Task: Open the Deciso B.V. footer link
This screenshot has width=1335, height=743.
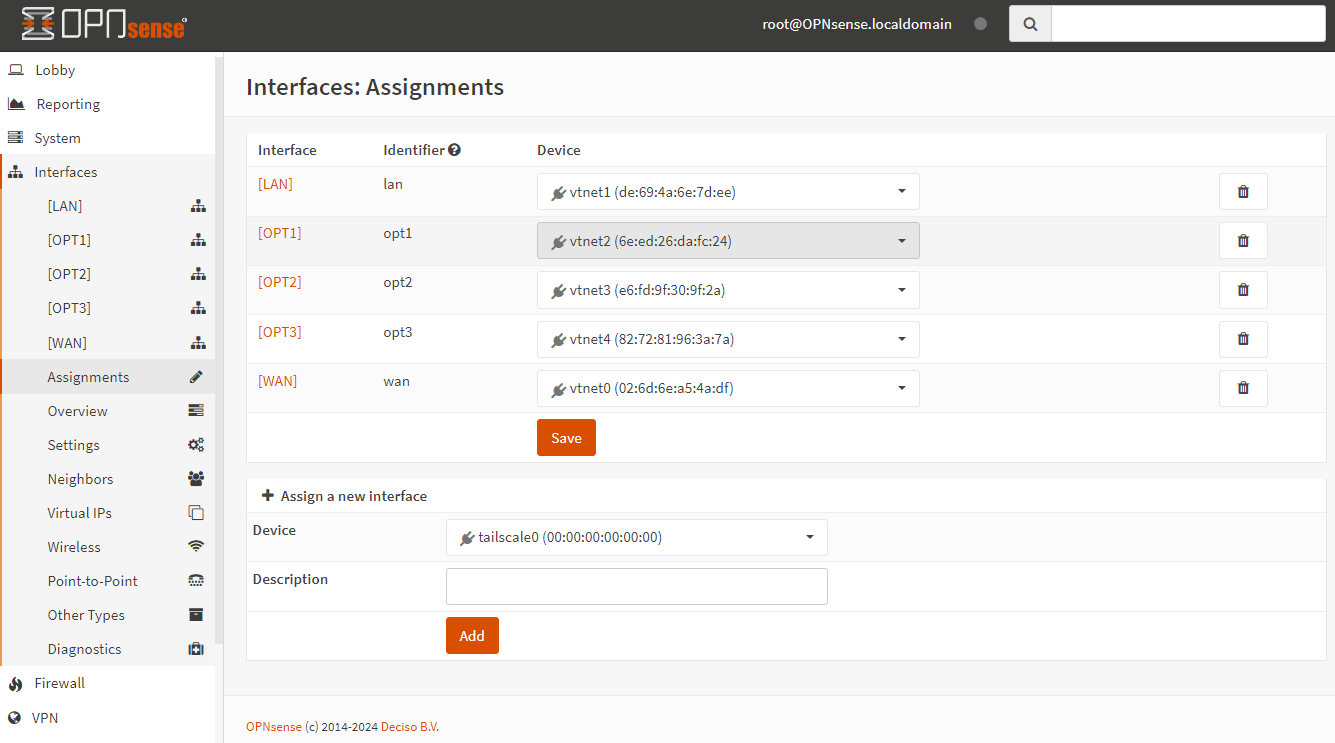Action: coord(410,727)
